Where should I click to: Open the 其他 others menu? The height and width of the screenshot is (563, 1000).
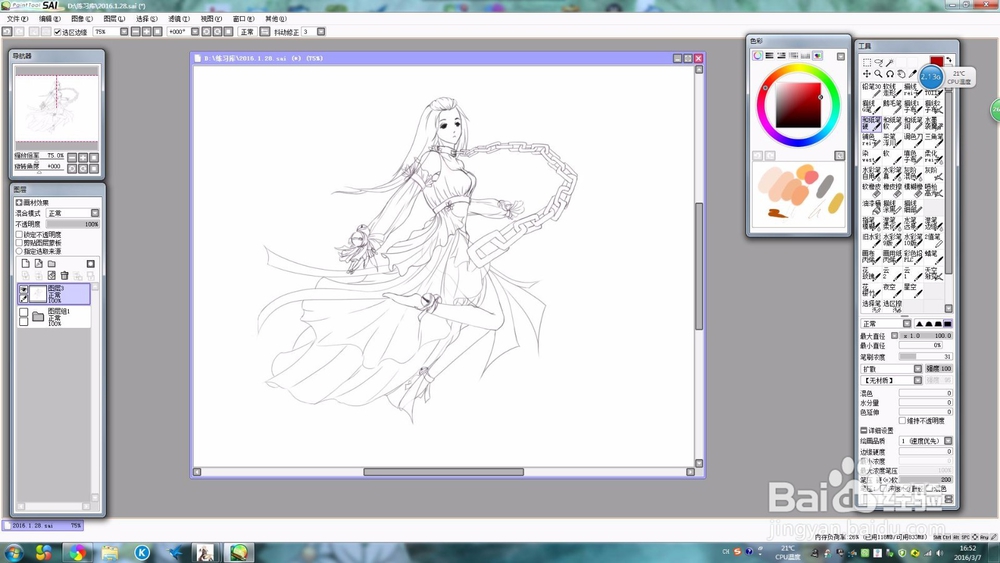click(276, 19)
